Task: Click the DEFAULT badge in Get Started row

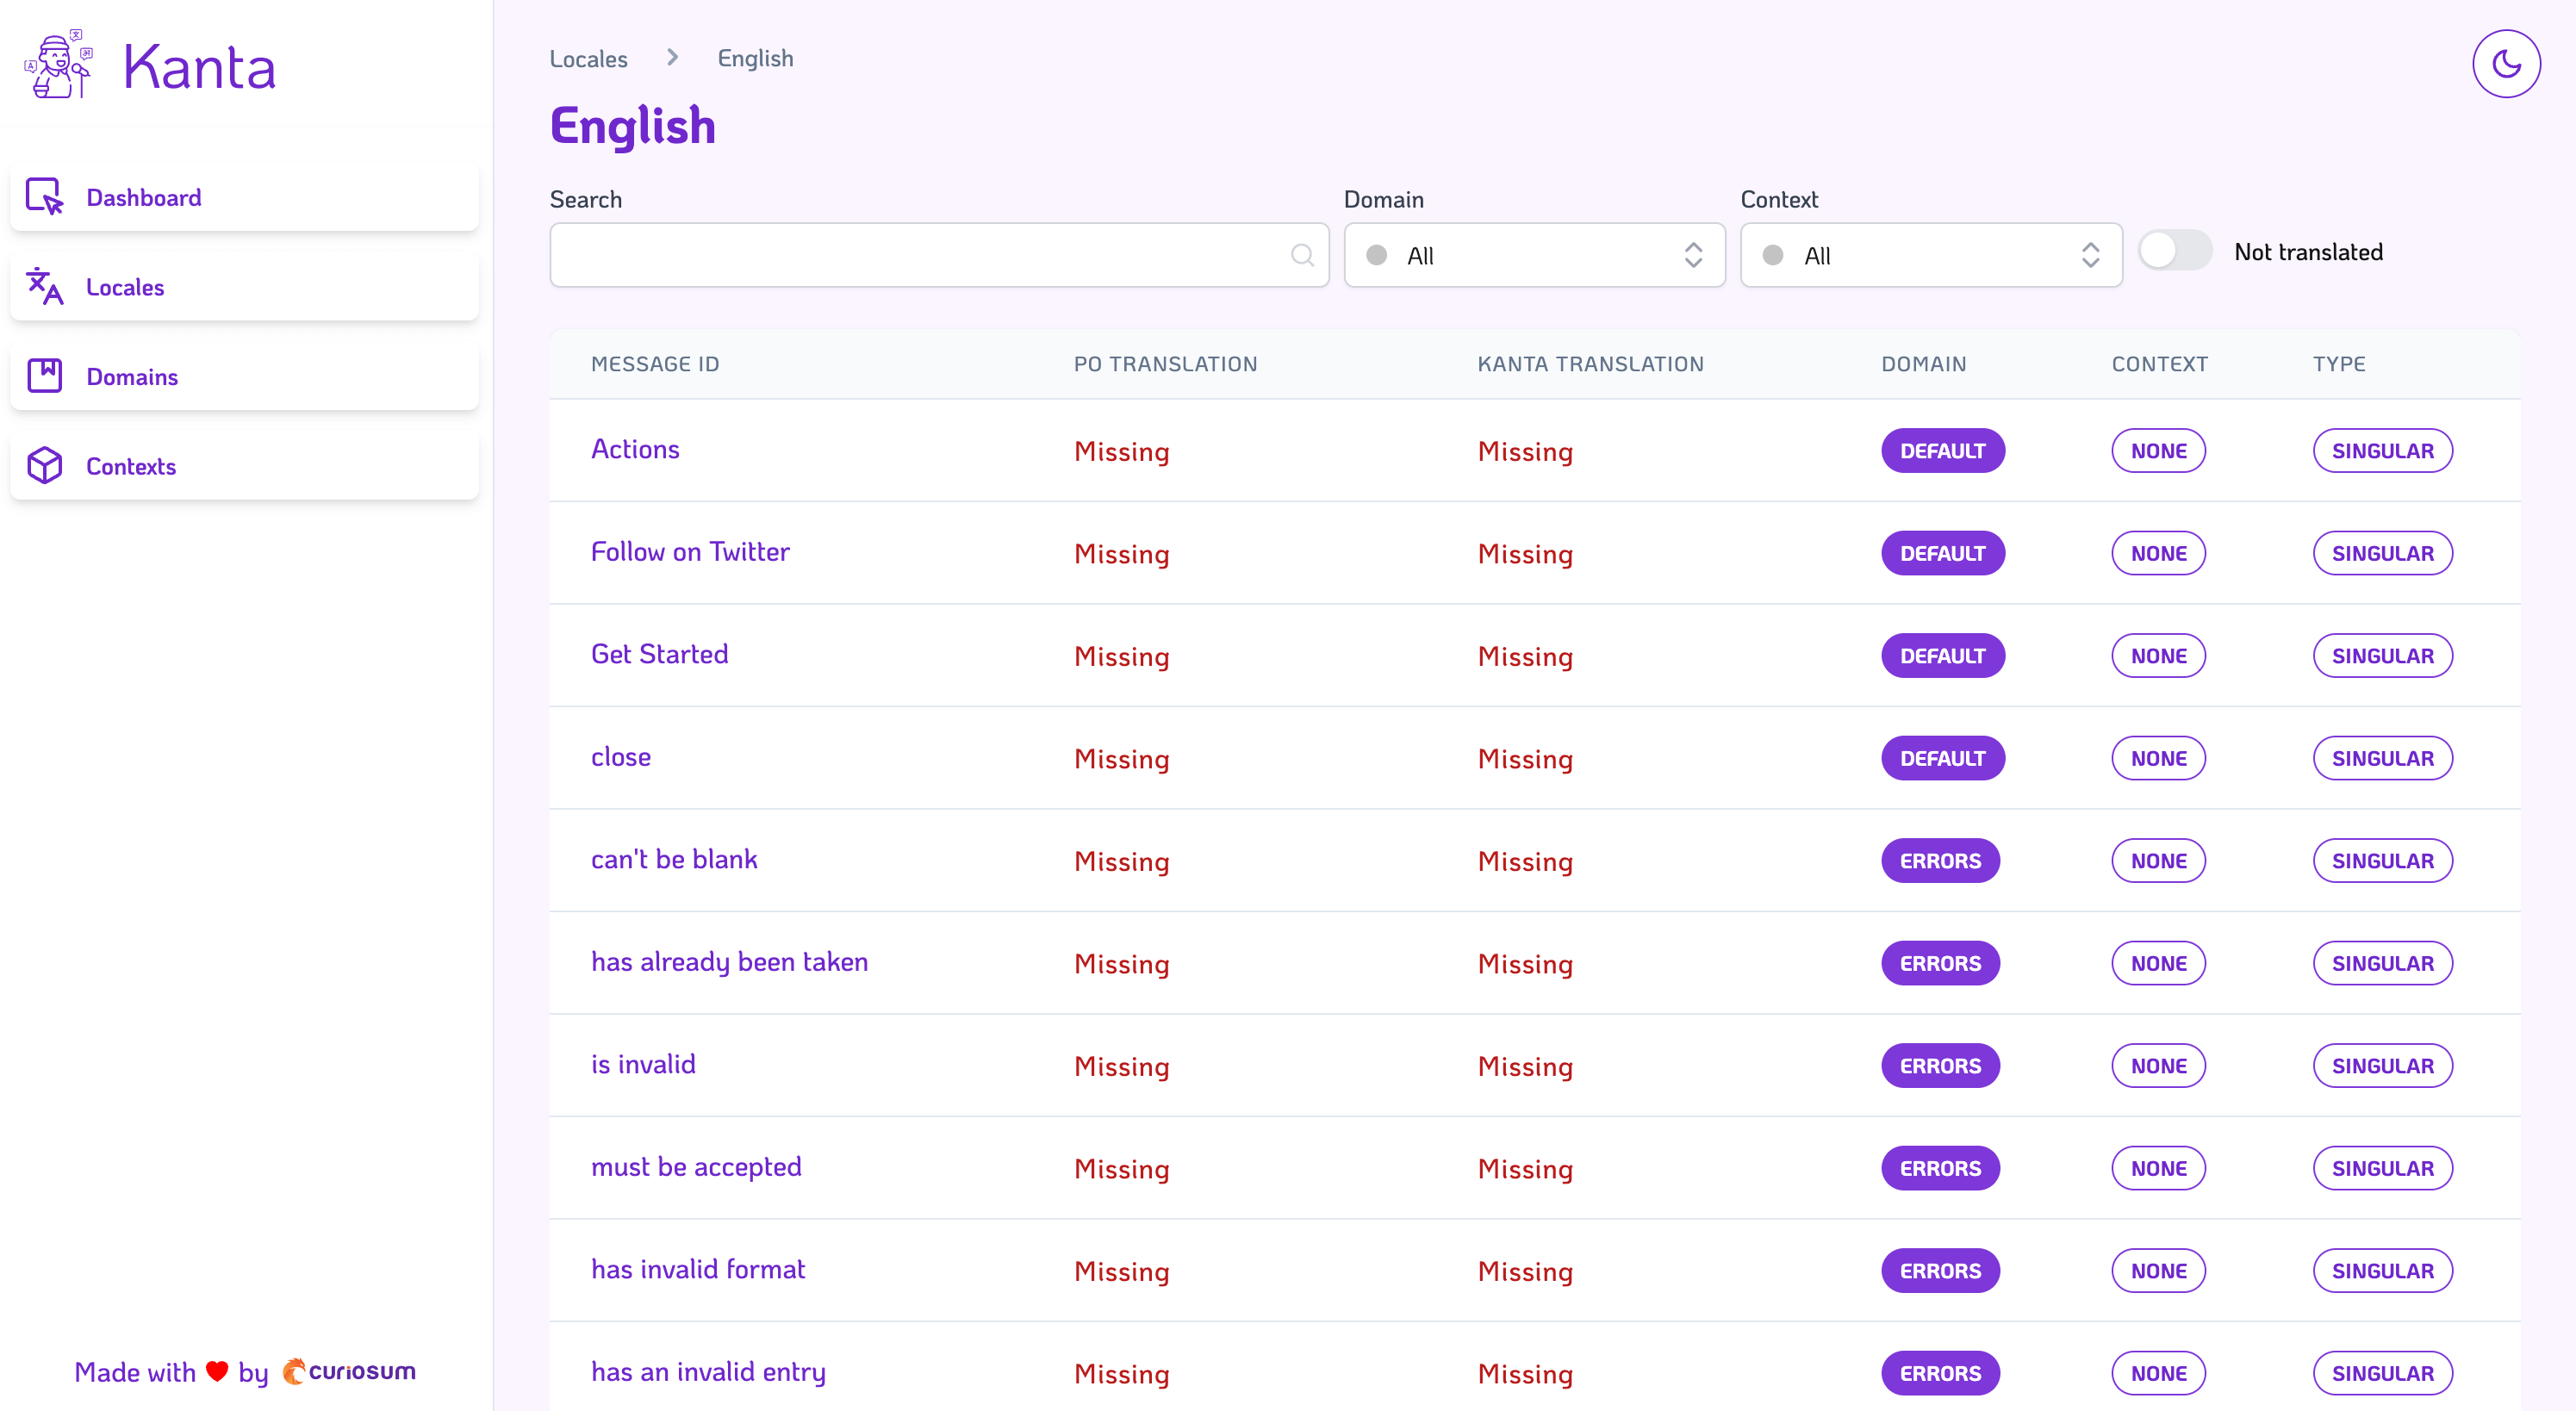Action: [1942, 656]
